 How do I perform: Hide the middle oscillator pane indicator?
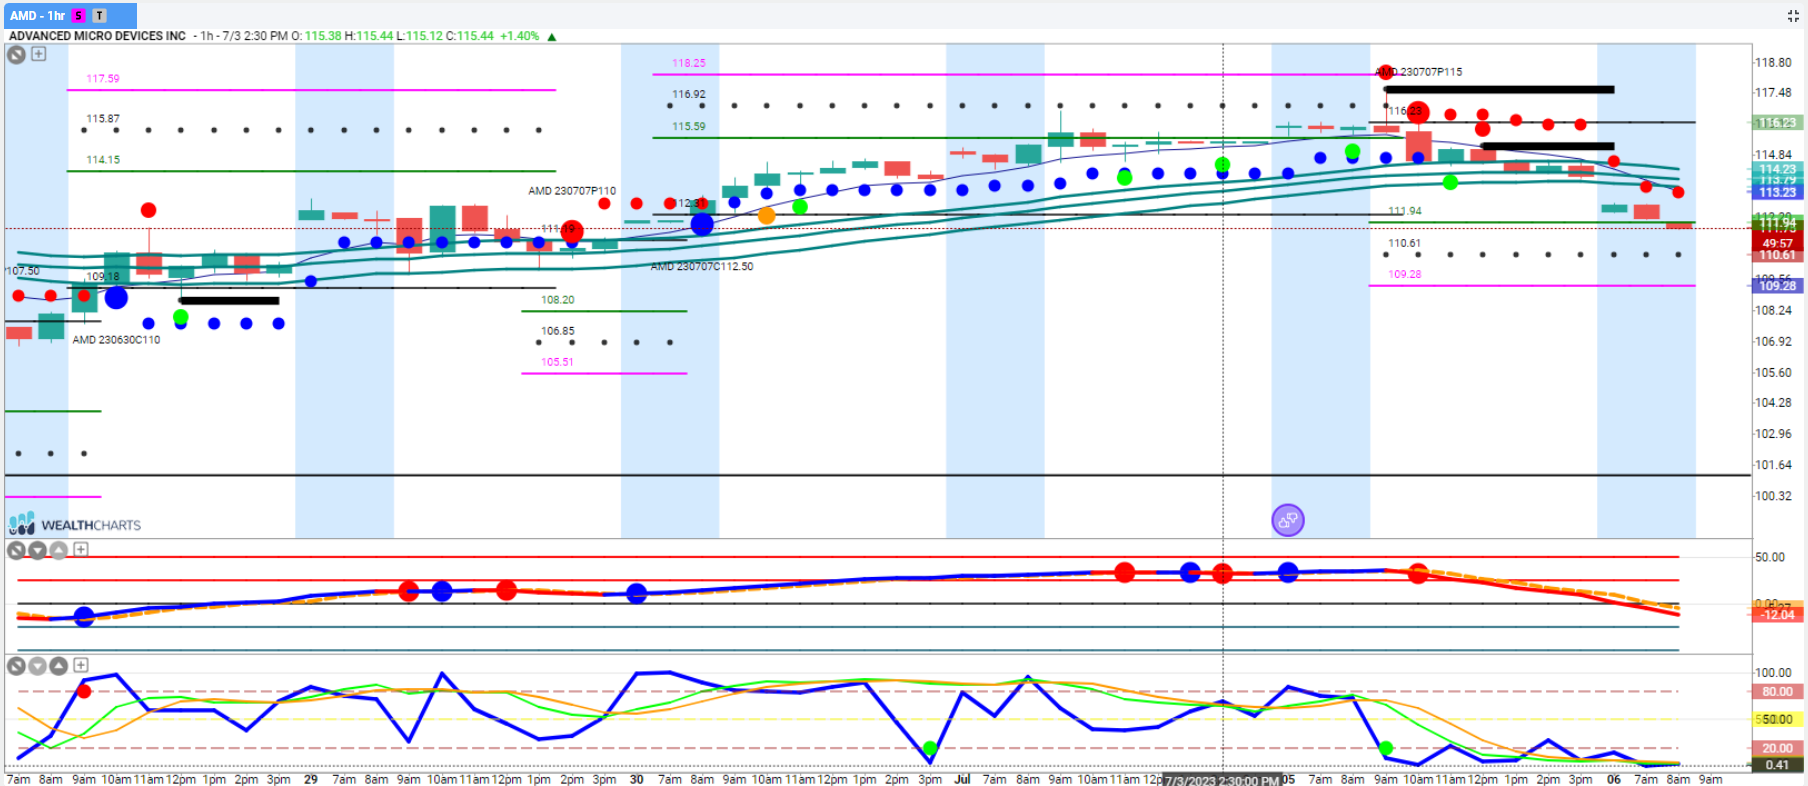16,550
